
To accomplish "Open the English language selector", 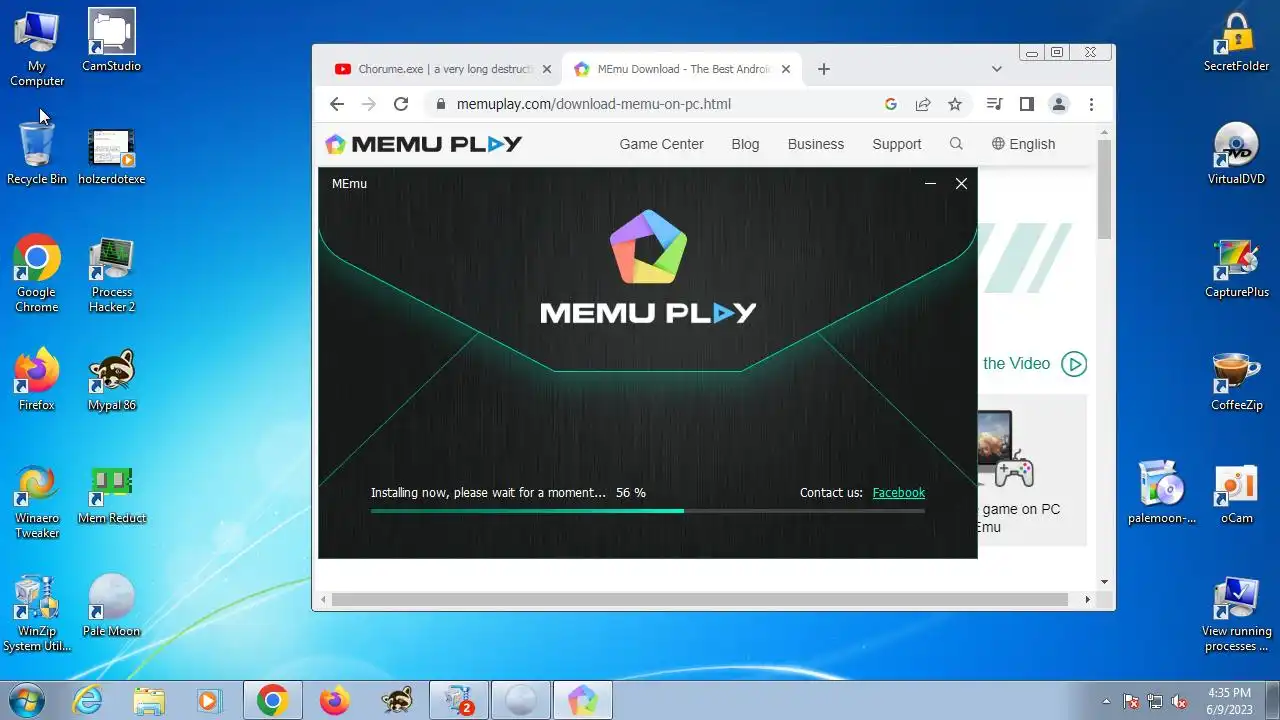I will (x=1023, y=144).
